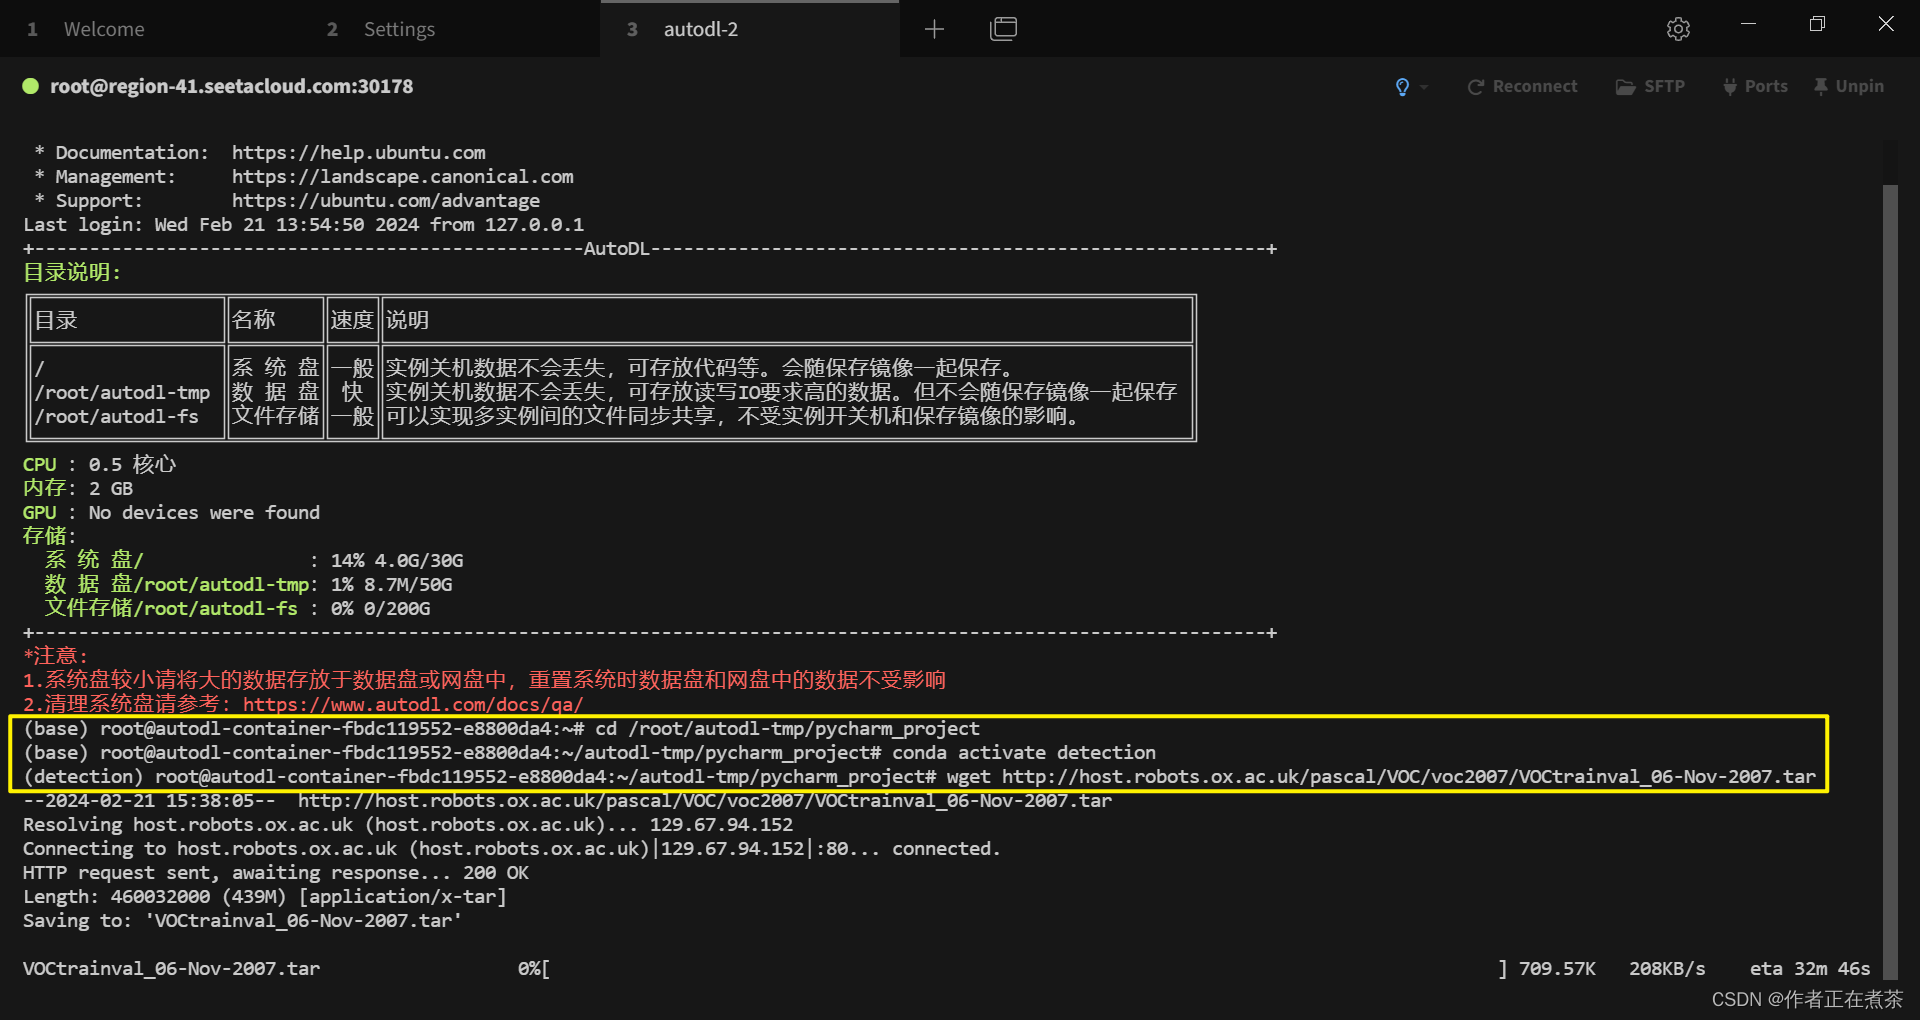Click the lightbulb hints icon
The height and width of the screenshot is (1020, 1920).
click(x=1402, y=87)
